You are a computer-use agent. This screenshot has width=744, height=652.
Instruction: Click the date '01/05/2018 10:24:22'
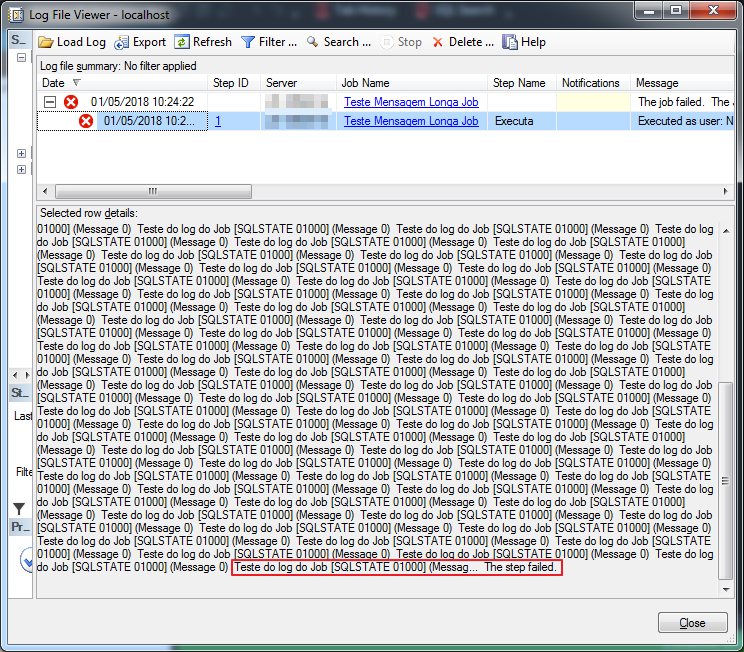point(142,102)
